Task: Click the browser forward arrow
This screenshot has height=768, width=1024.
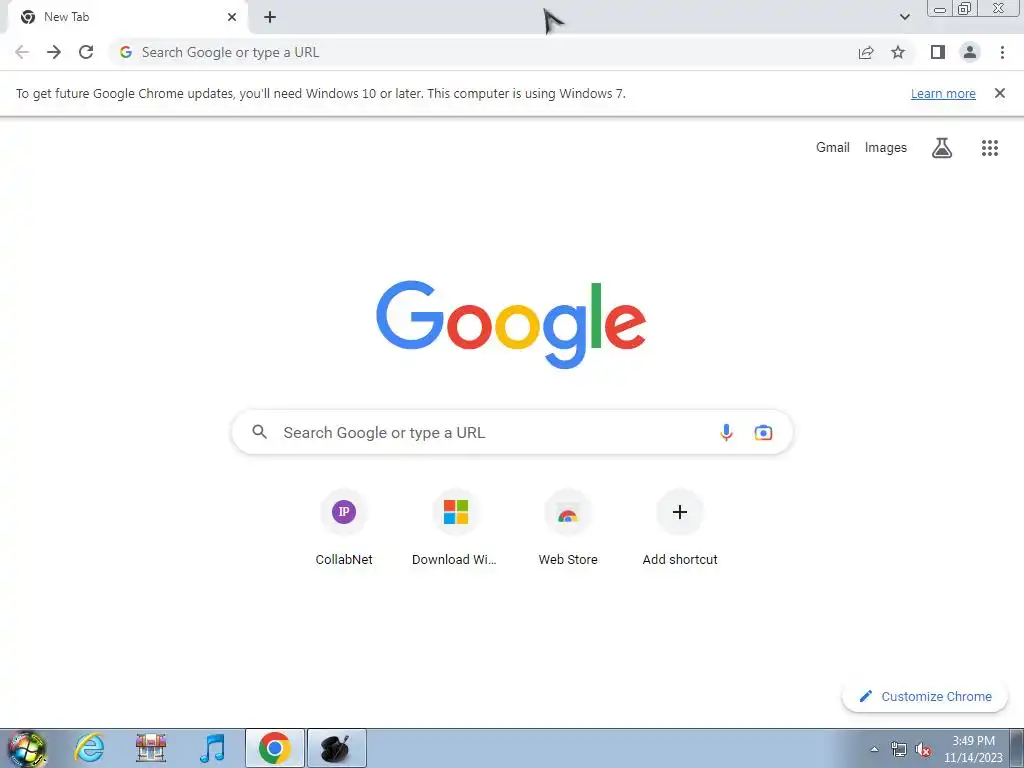Action: click(x=54, y=52)
